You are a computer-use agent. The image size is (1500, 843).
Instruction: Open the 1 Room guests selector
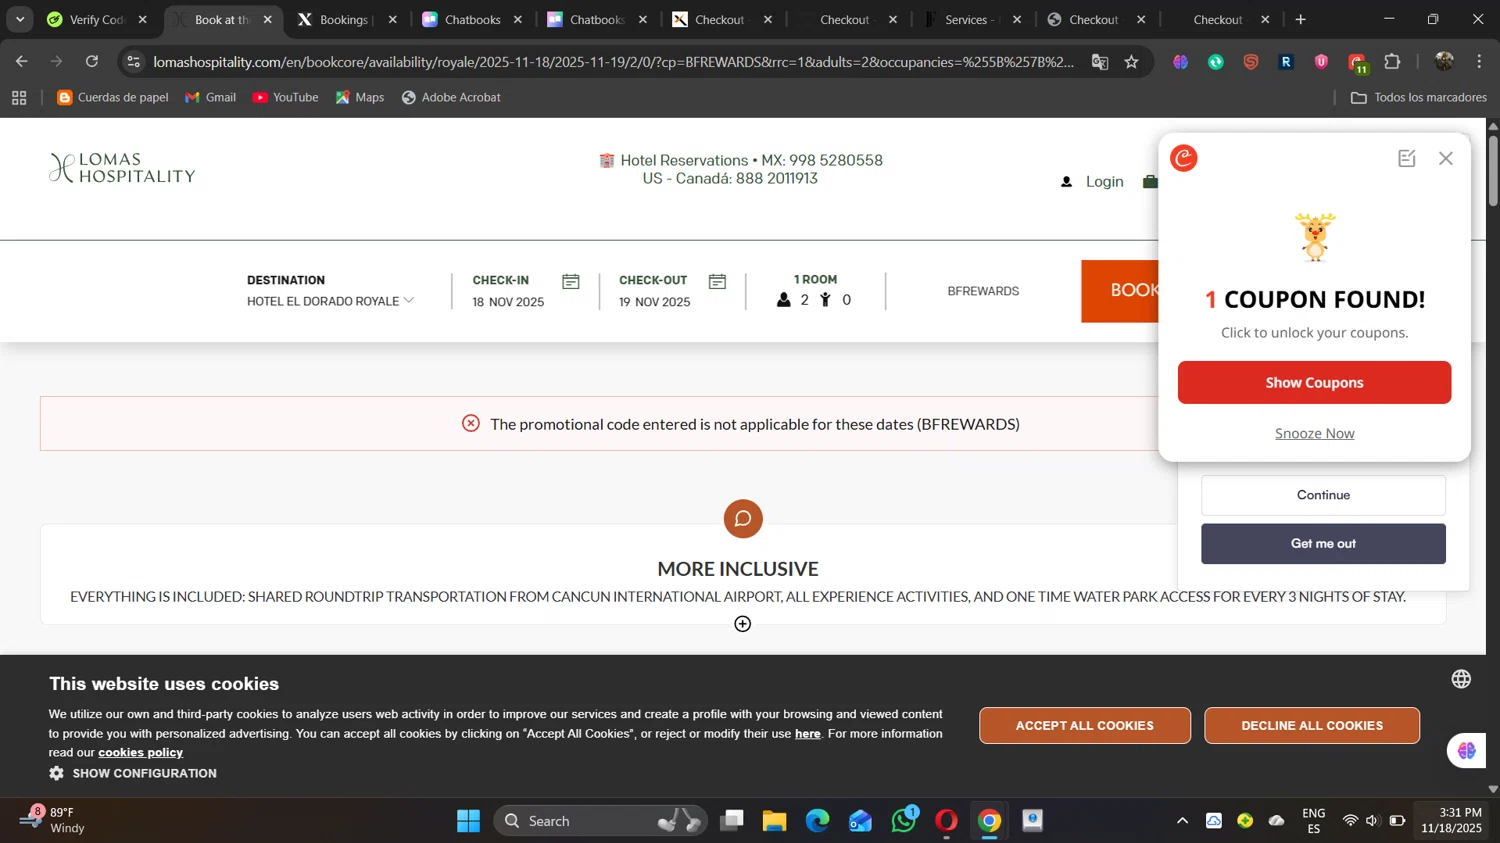[x=815, y=290]
